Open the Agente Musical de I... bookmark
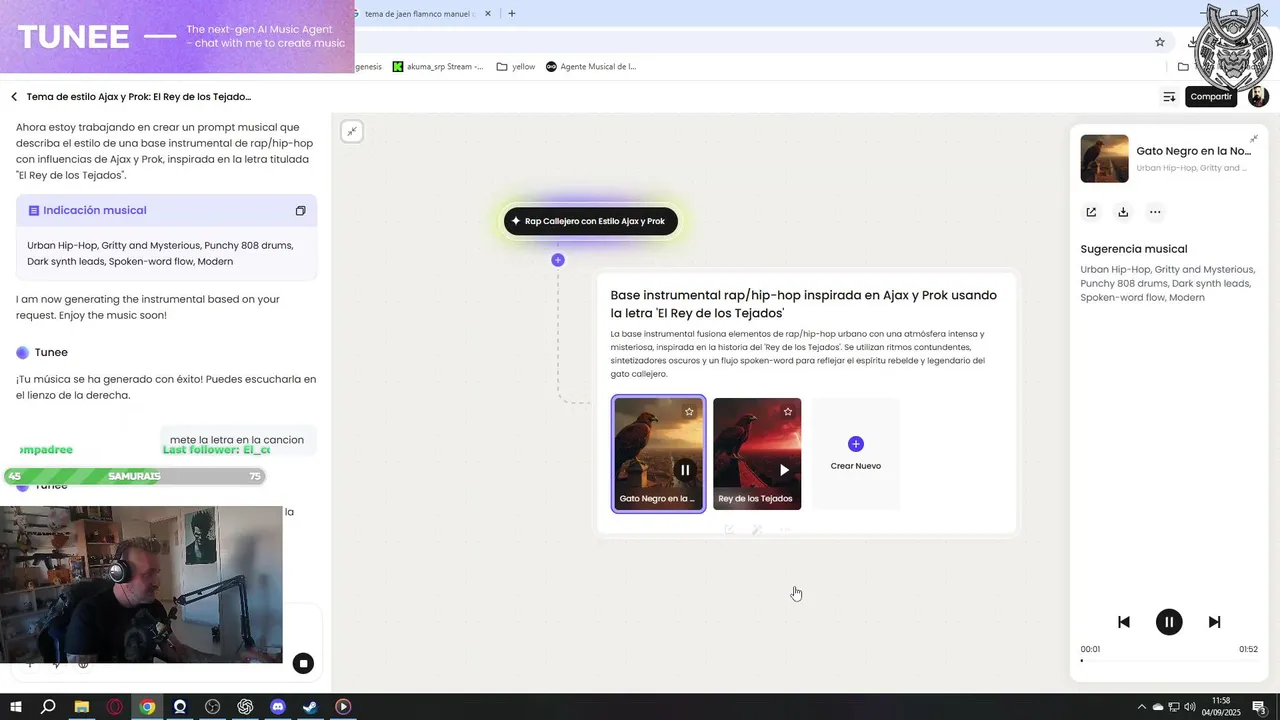1280x720 pixels. pos(591,67)
